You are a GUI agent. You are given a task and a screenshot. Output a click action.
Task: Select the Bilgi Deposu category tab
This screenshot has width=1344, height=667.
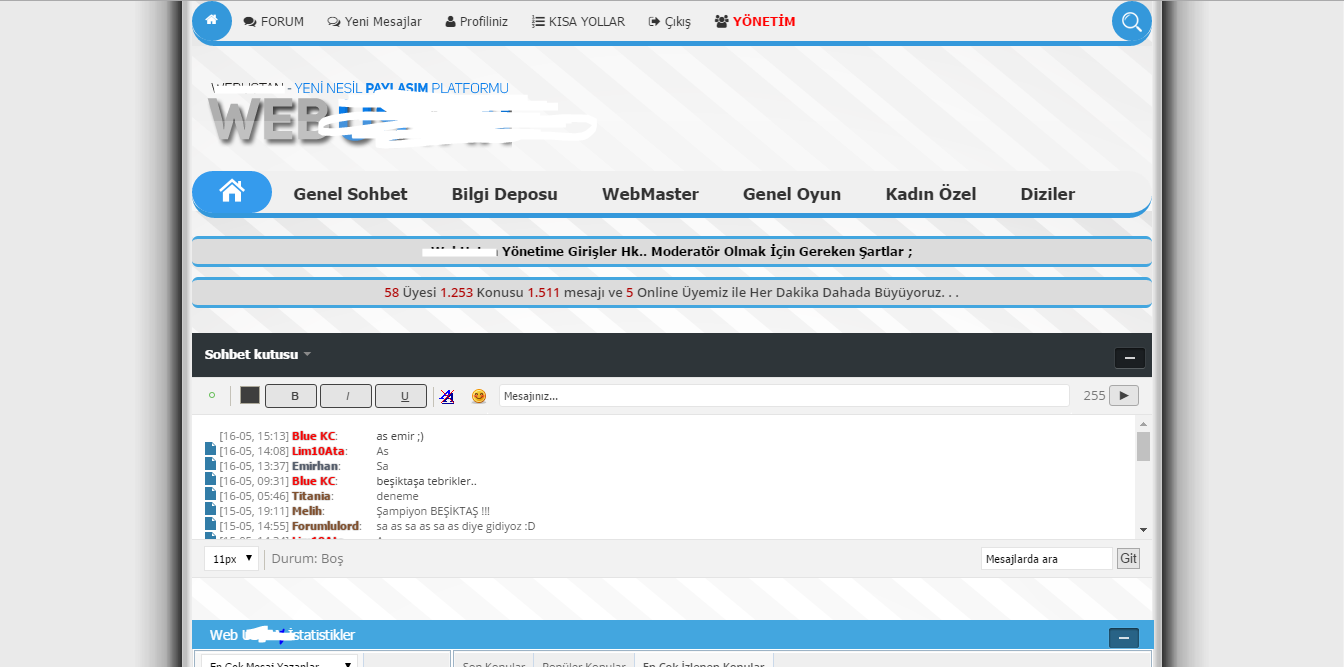click(505, 194)
